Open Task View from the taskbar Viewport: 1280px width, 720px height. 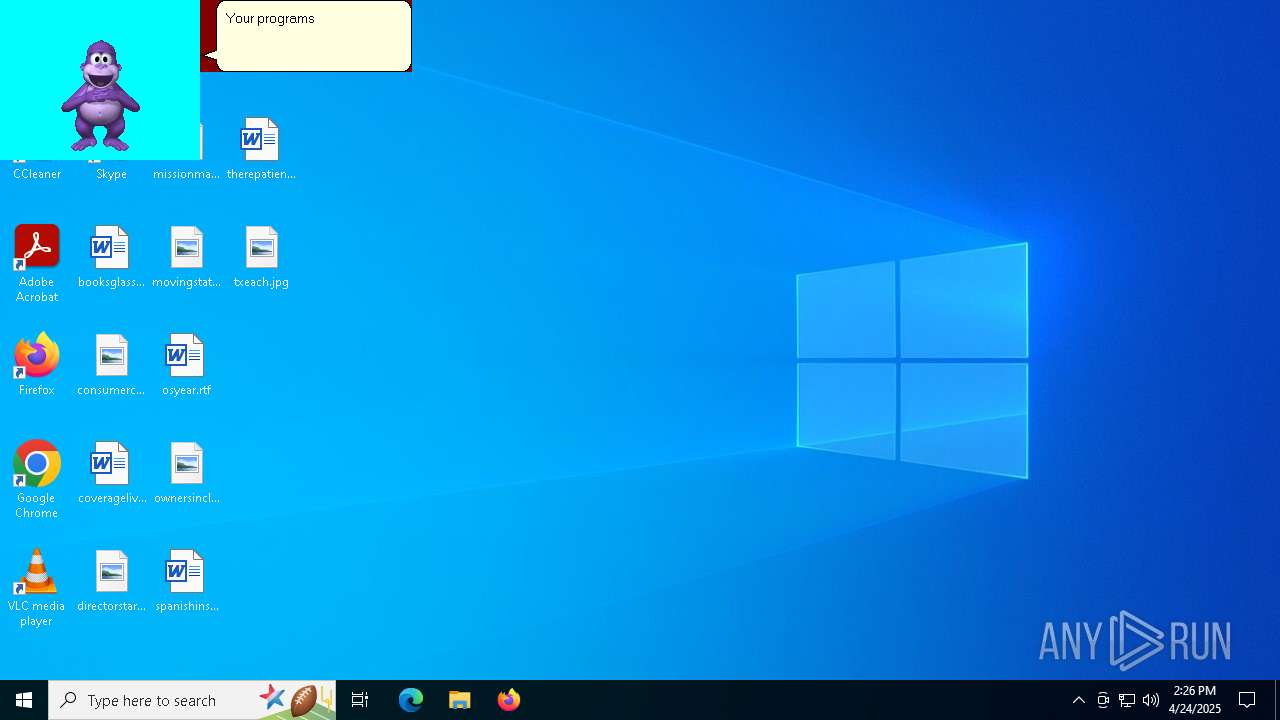point(360,700)
